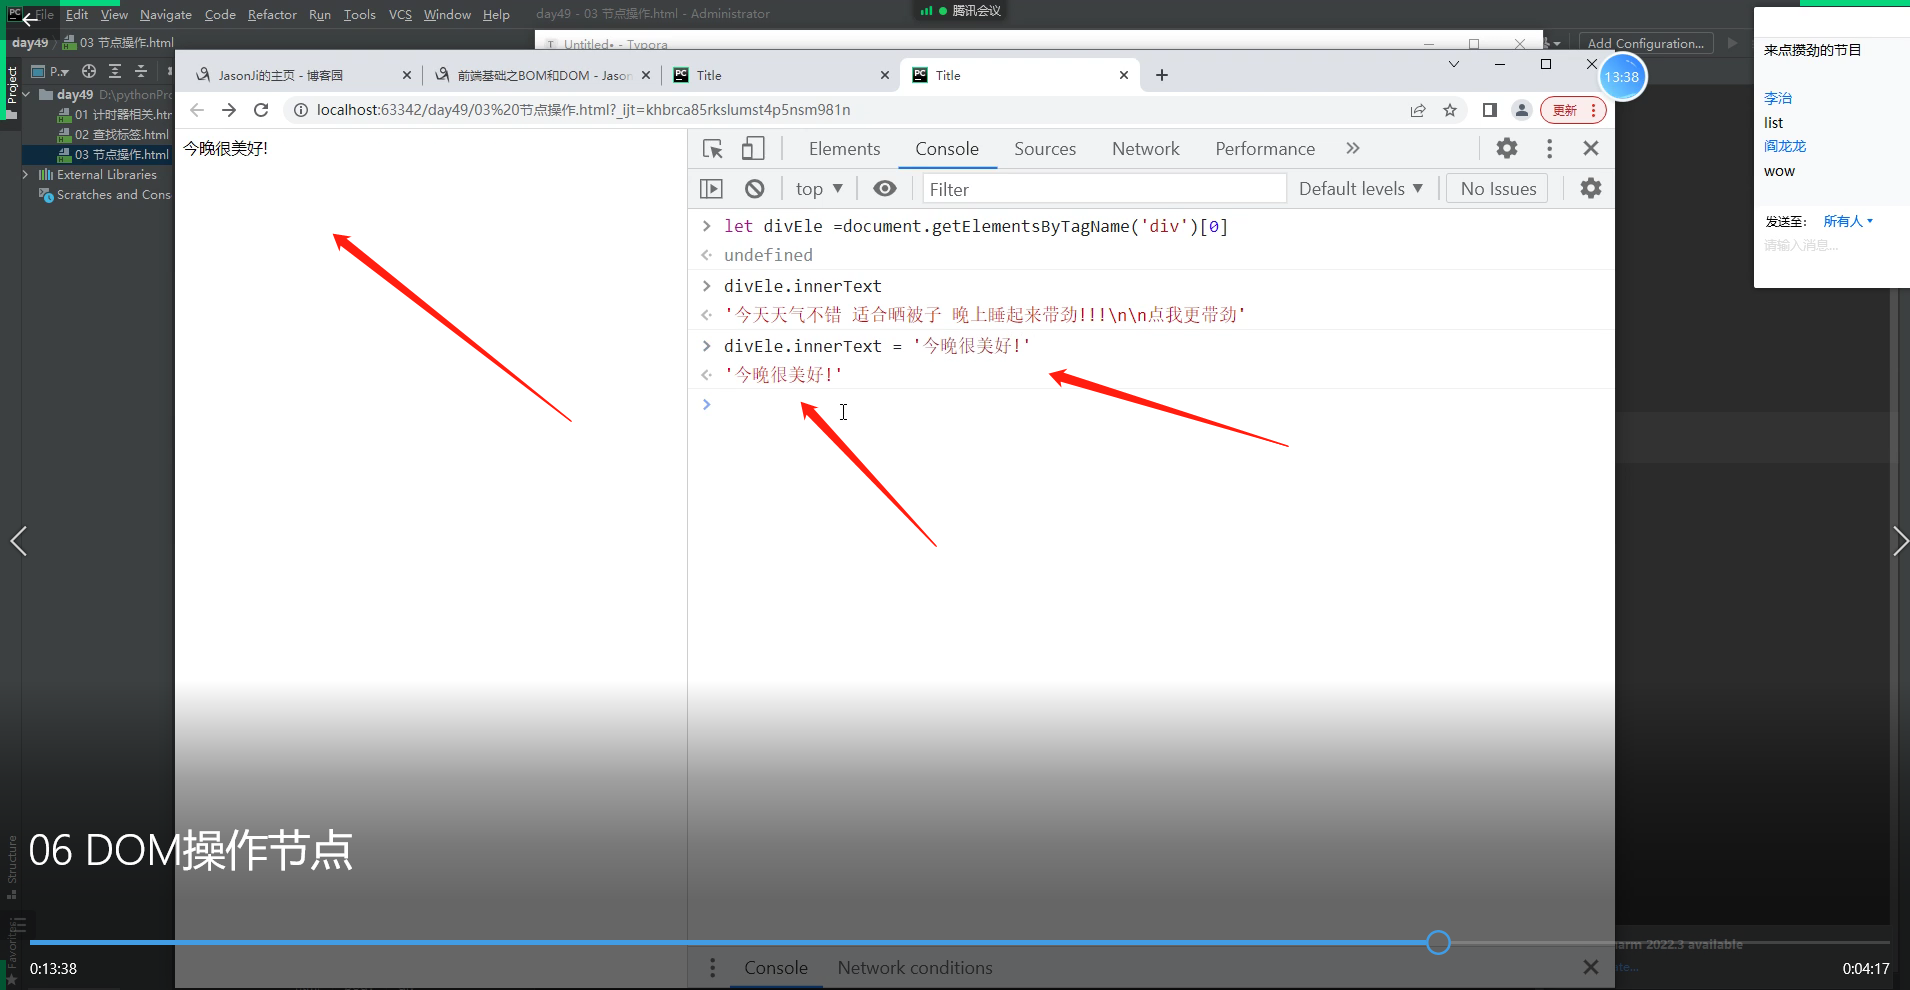Image resolution: width=1910 pixels, height=990 pixels.
Task: Open the drawer three-dot menu
Action: tap(712, 968)
